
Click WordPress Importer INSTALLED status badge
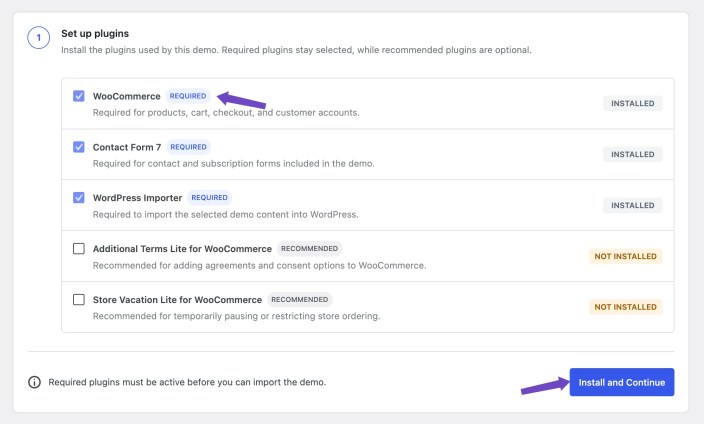click(x=633, y=205)
